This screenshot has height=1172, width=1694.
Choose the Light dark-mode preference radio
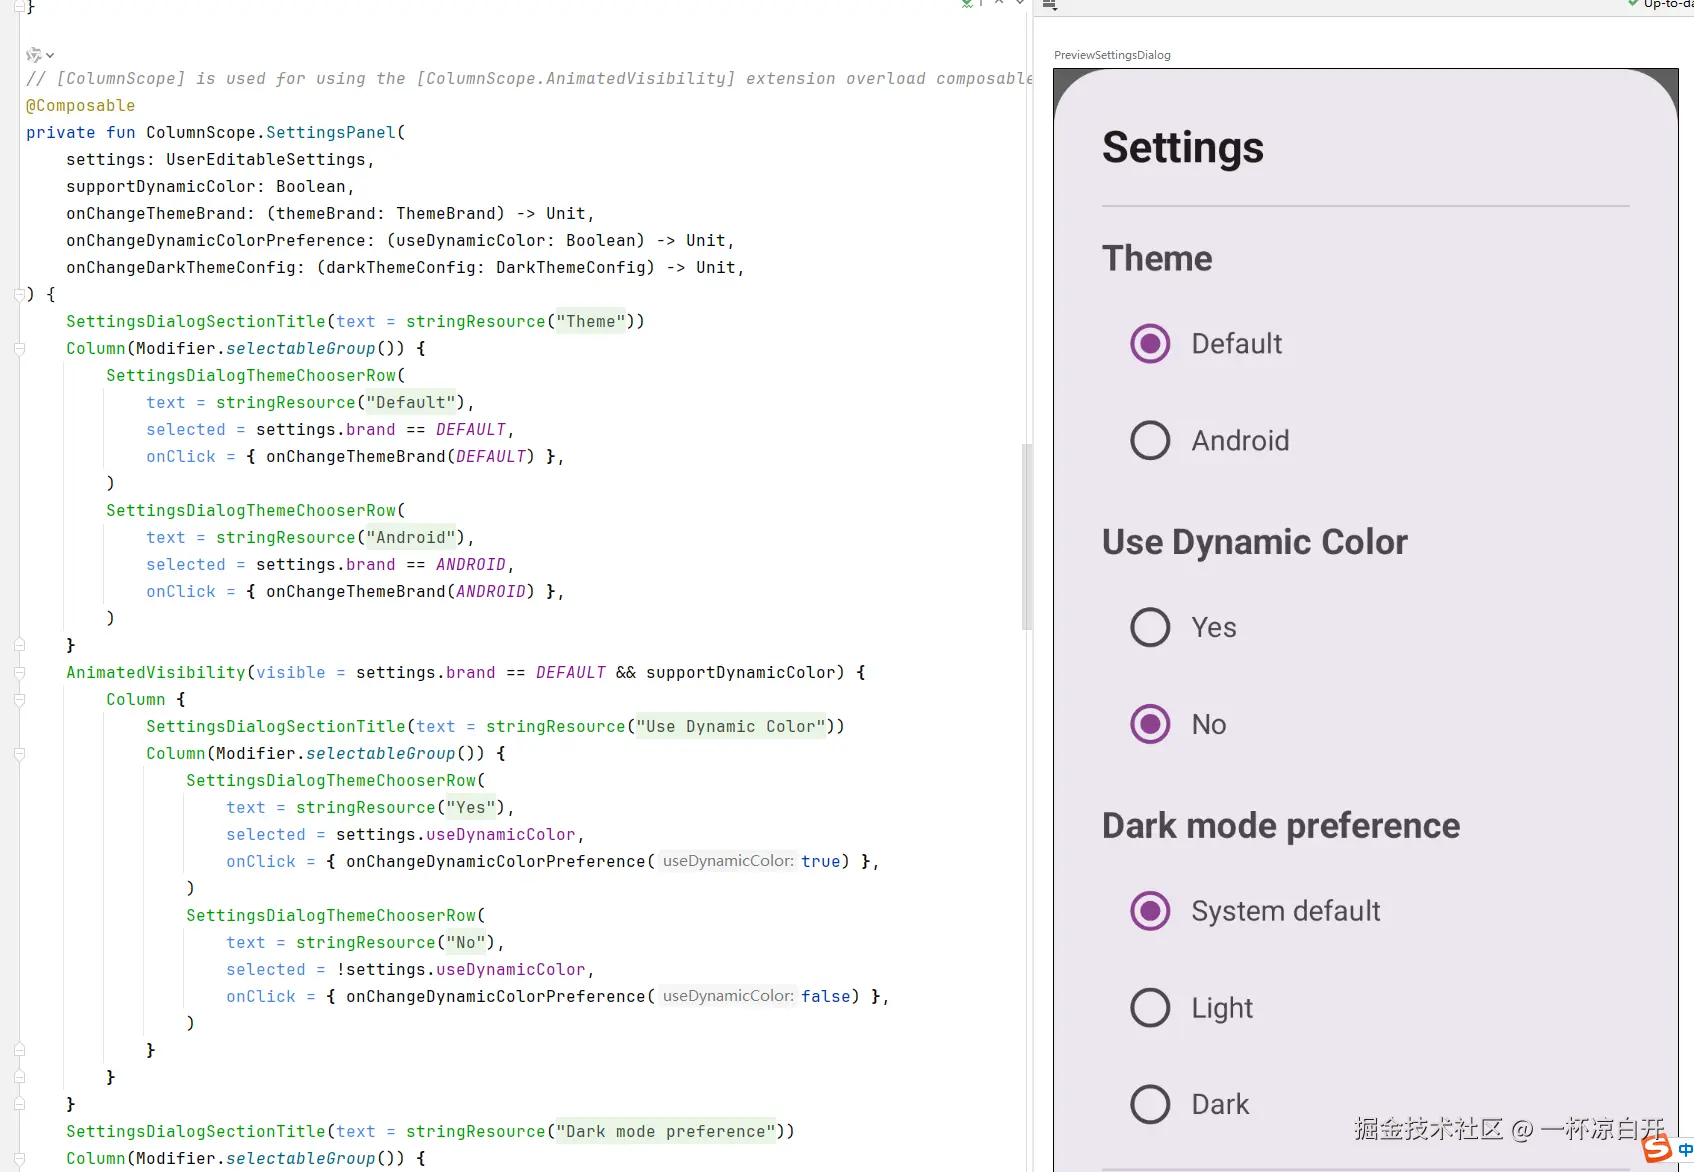point(1150,1008)
